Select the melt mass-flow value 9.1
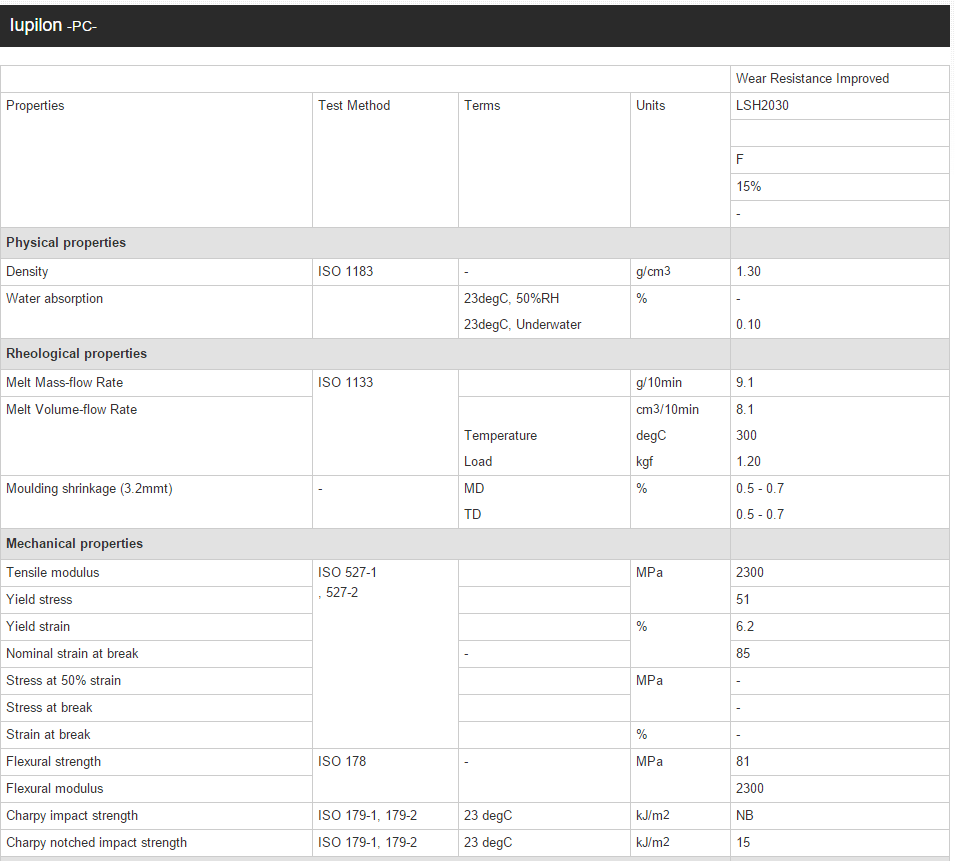 pyautogui.click(x=744, y=382)
